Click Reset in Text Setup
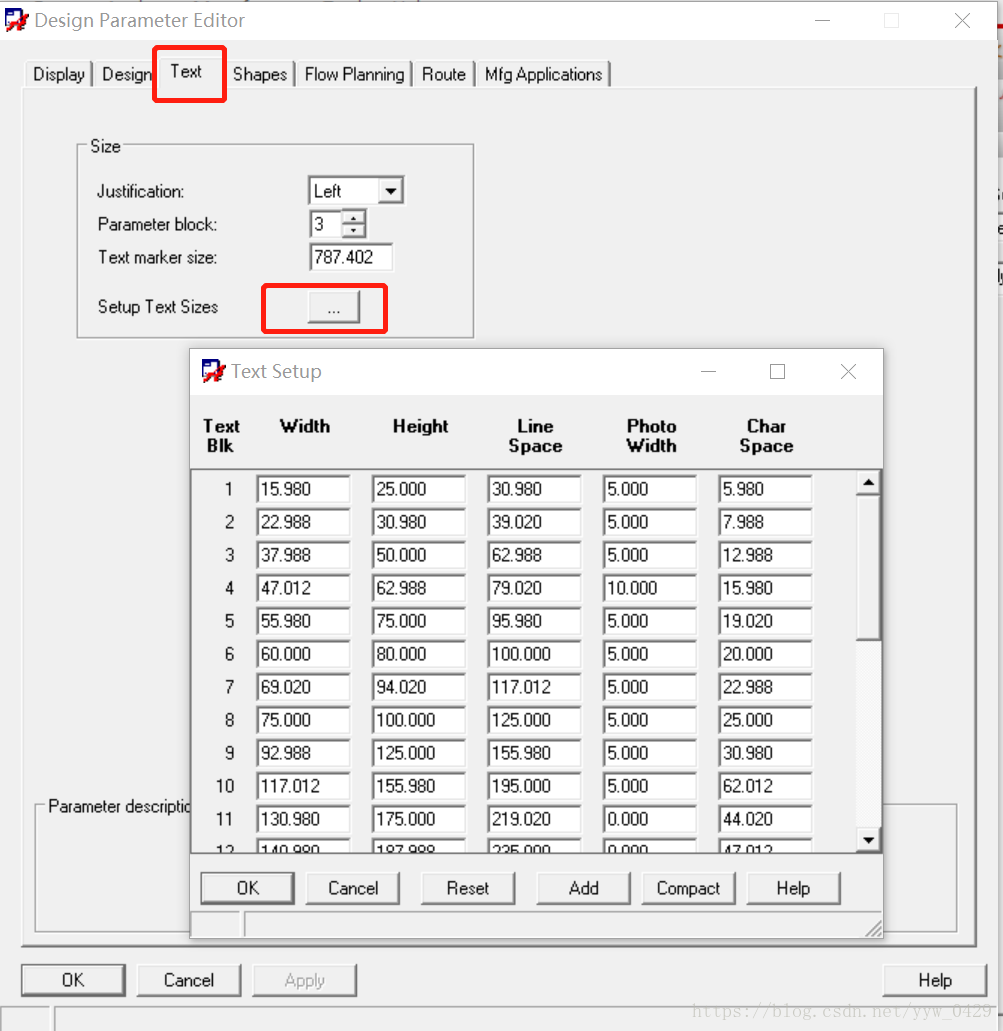 tap(468, 888)
